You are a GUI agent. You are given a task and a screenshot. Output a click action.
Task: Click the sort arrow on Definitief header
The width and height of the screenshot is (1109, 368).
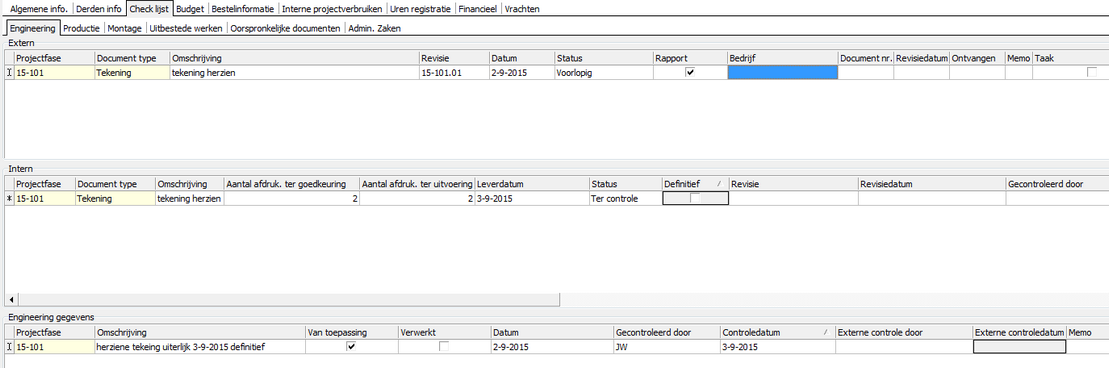[x=719, y=184]
